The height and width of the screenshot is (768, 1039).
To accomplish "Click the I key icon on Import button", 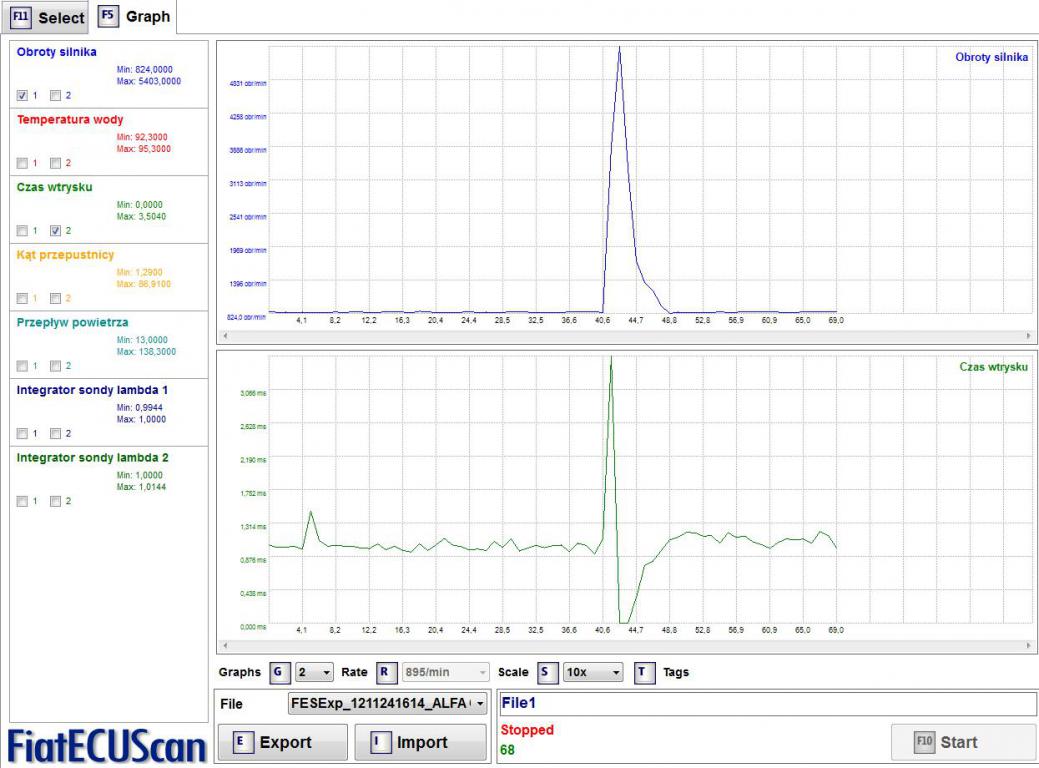I will pyautogui.click(x=380, y=742).
